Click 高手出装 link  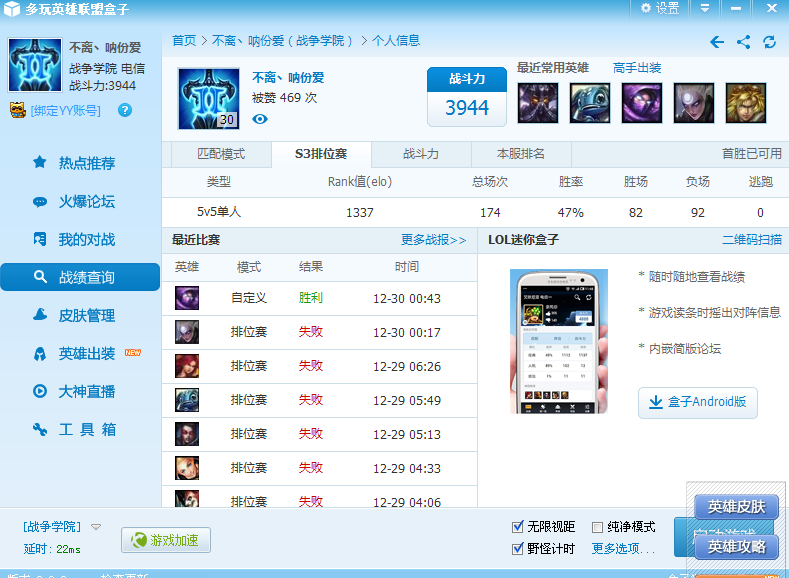tap(637, 68)
